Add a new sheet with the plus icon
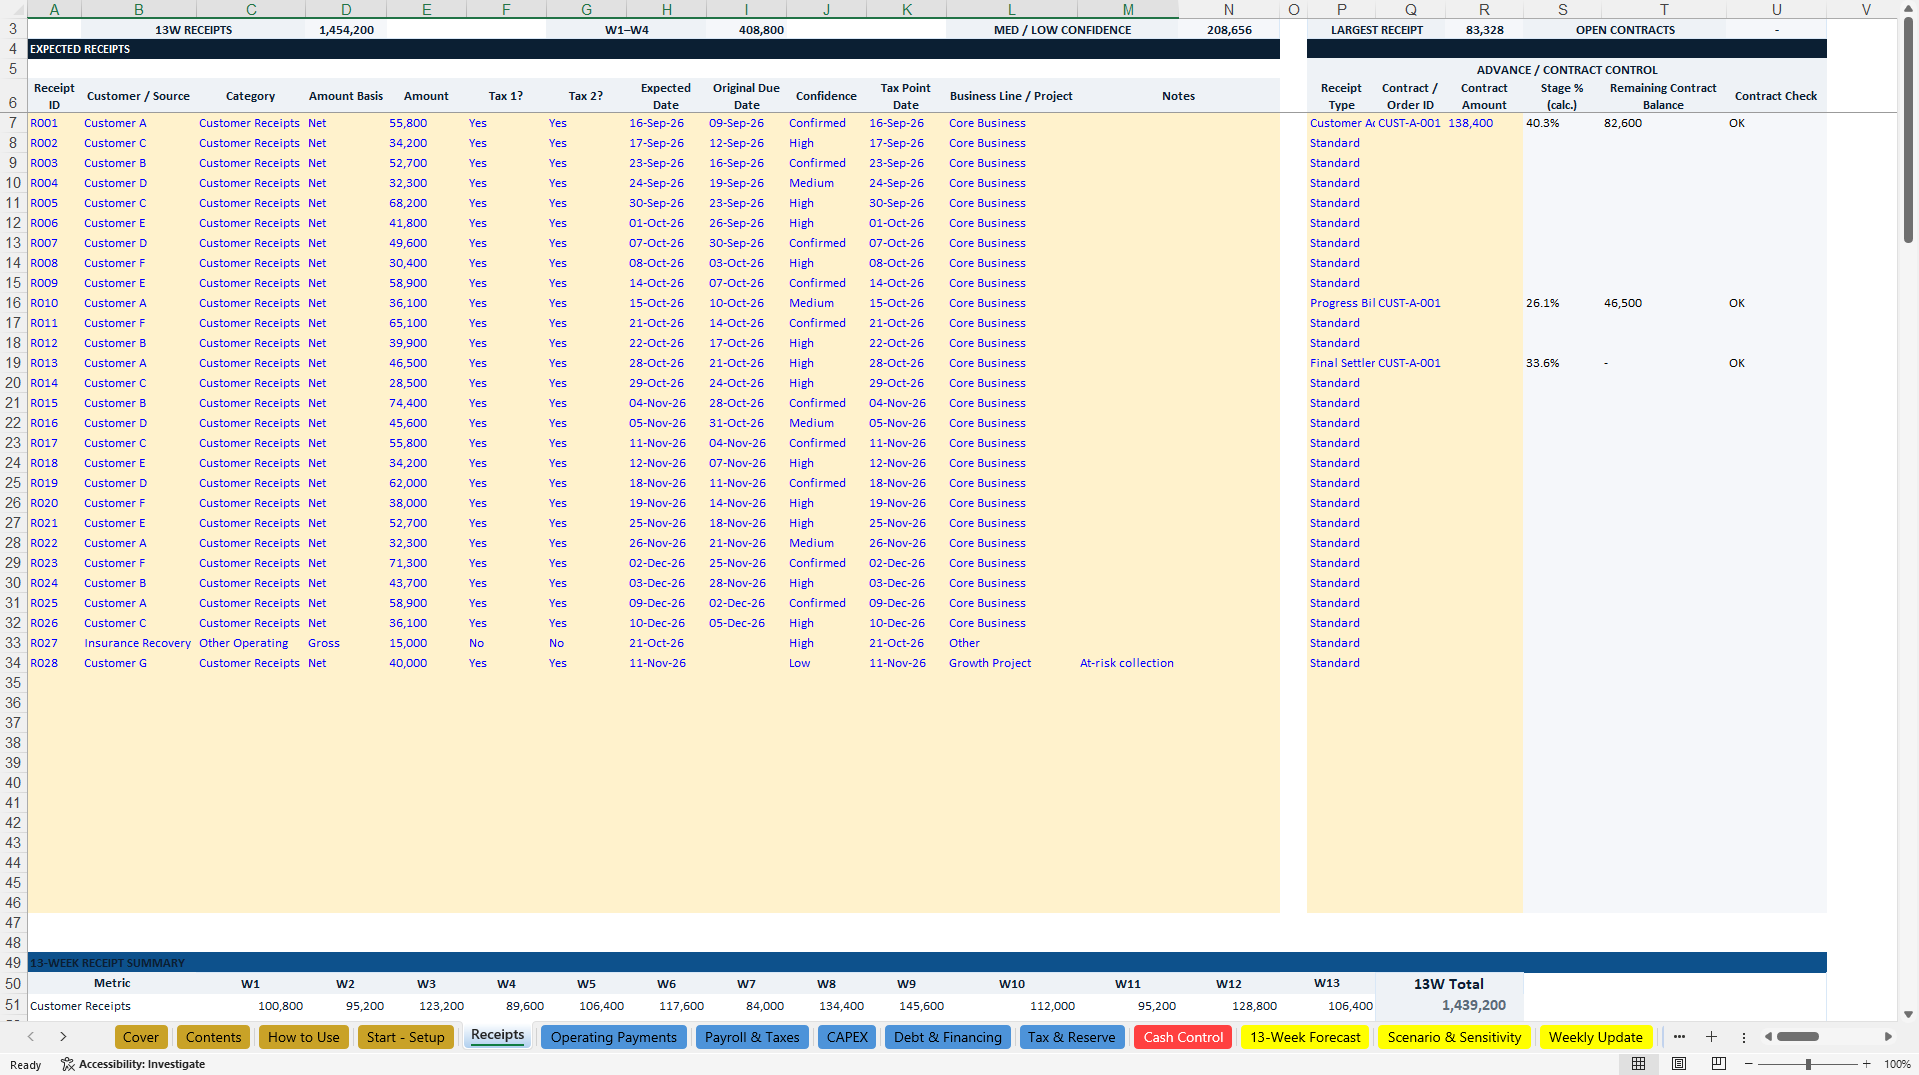Image resolution: width=1919 pixels, height=1075 pixels. point(1711,1037)
